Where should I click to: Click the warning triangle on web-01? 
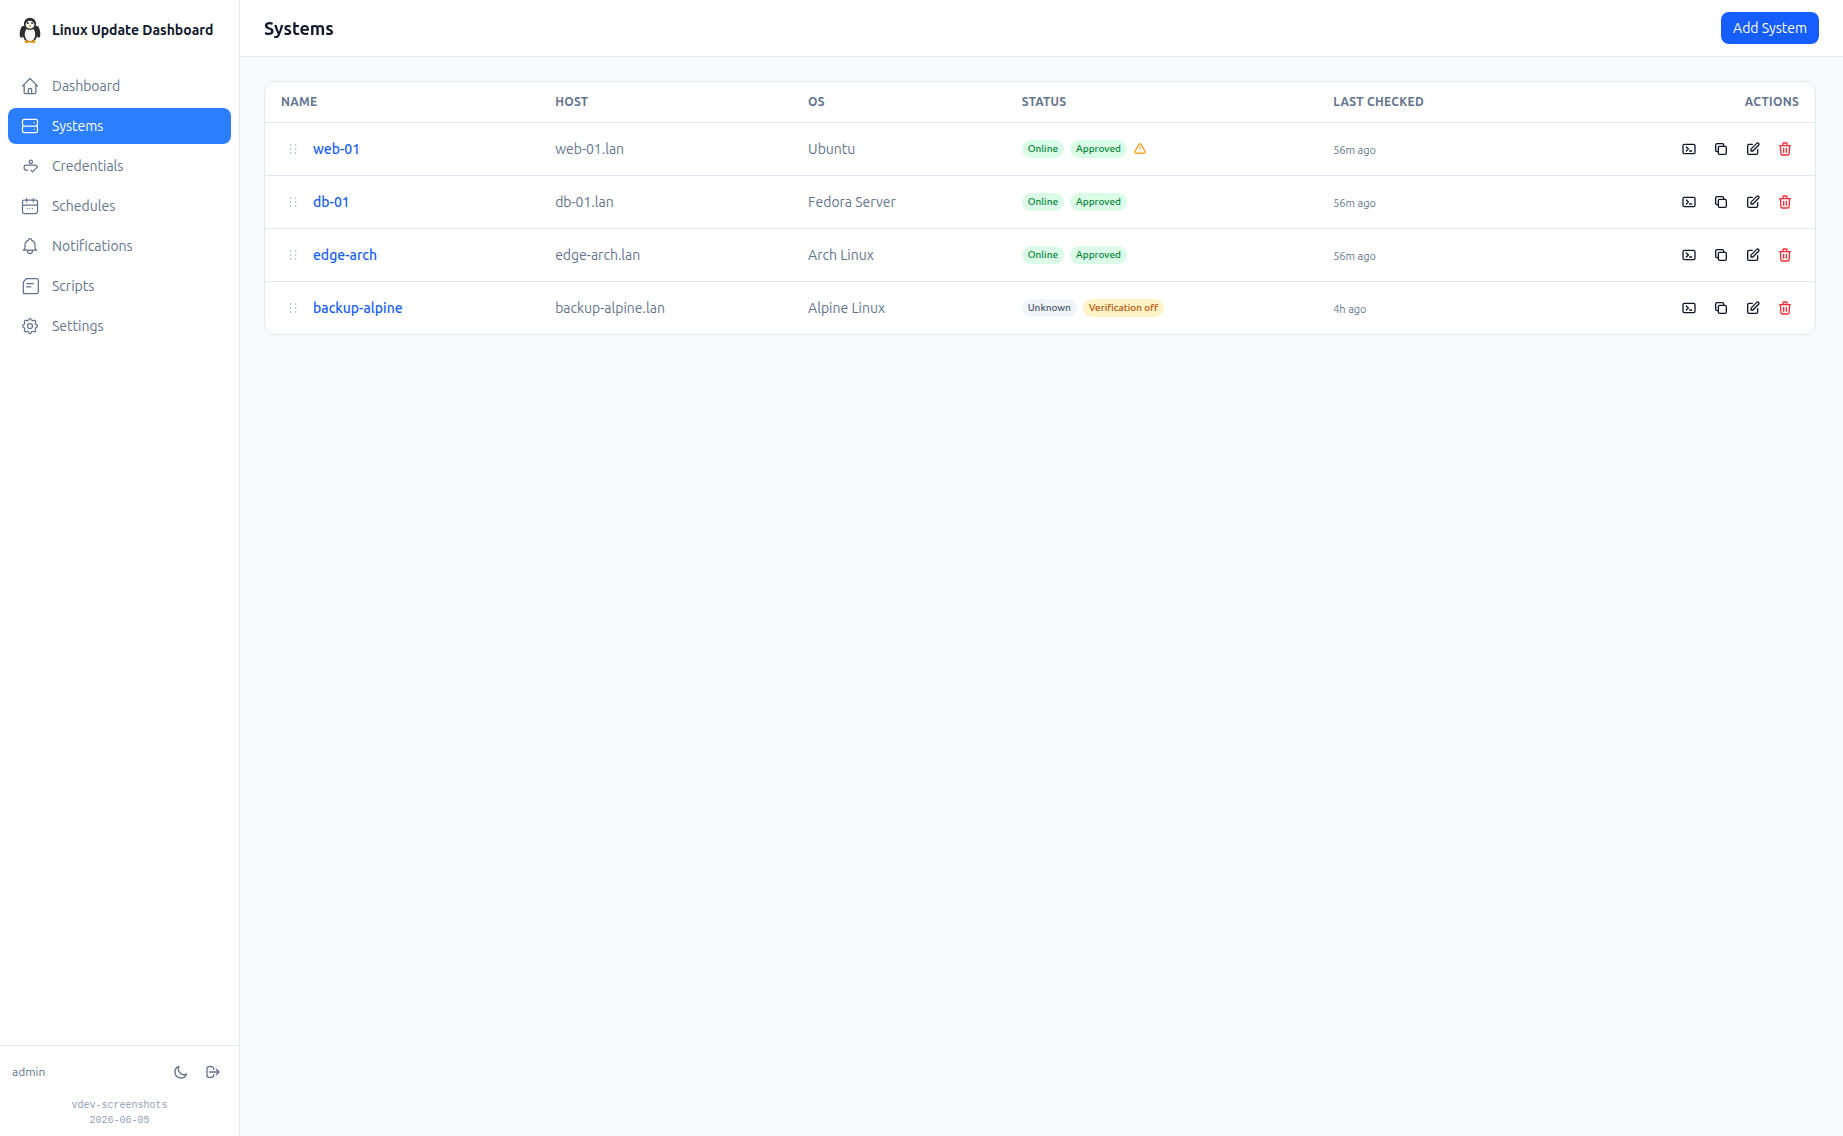(x=1140, y=149)
